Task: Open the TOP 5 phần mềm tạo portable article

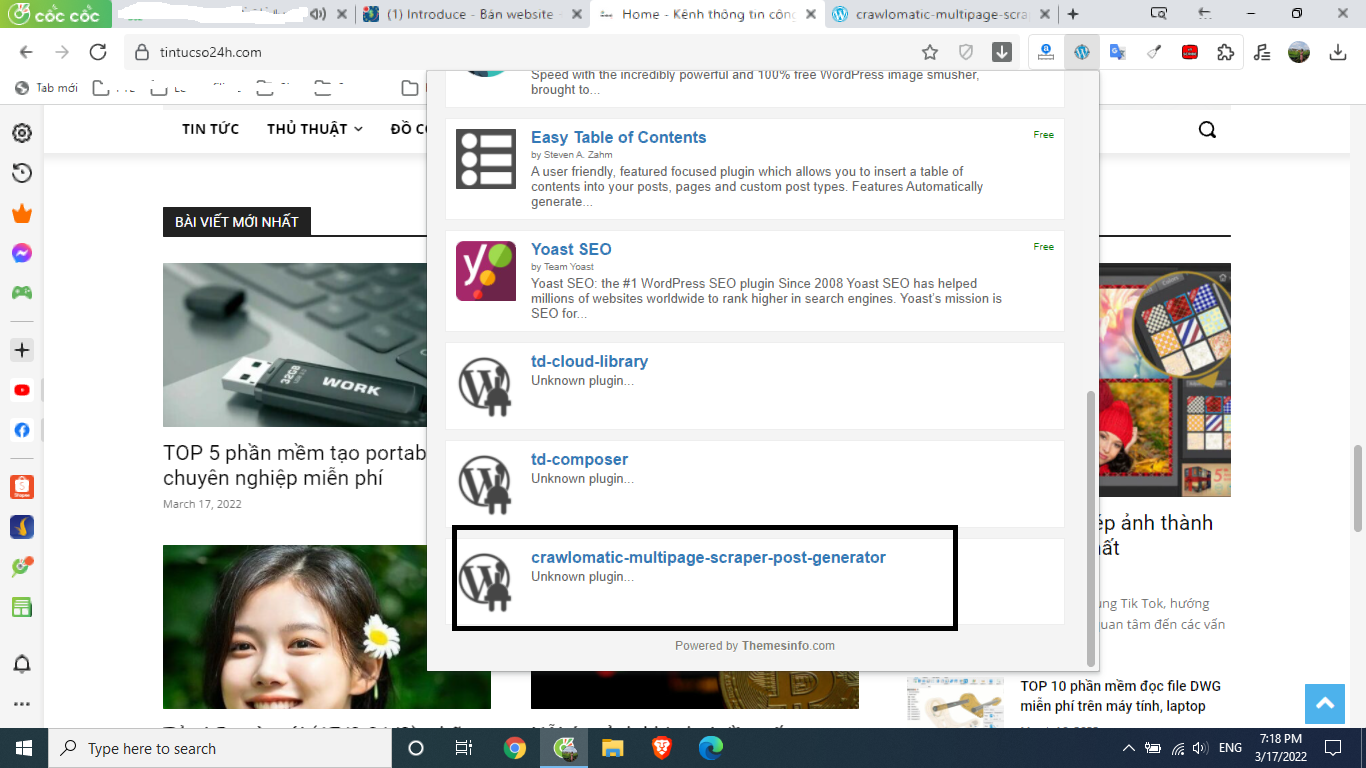Action: pos(295,465)
